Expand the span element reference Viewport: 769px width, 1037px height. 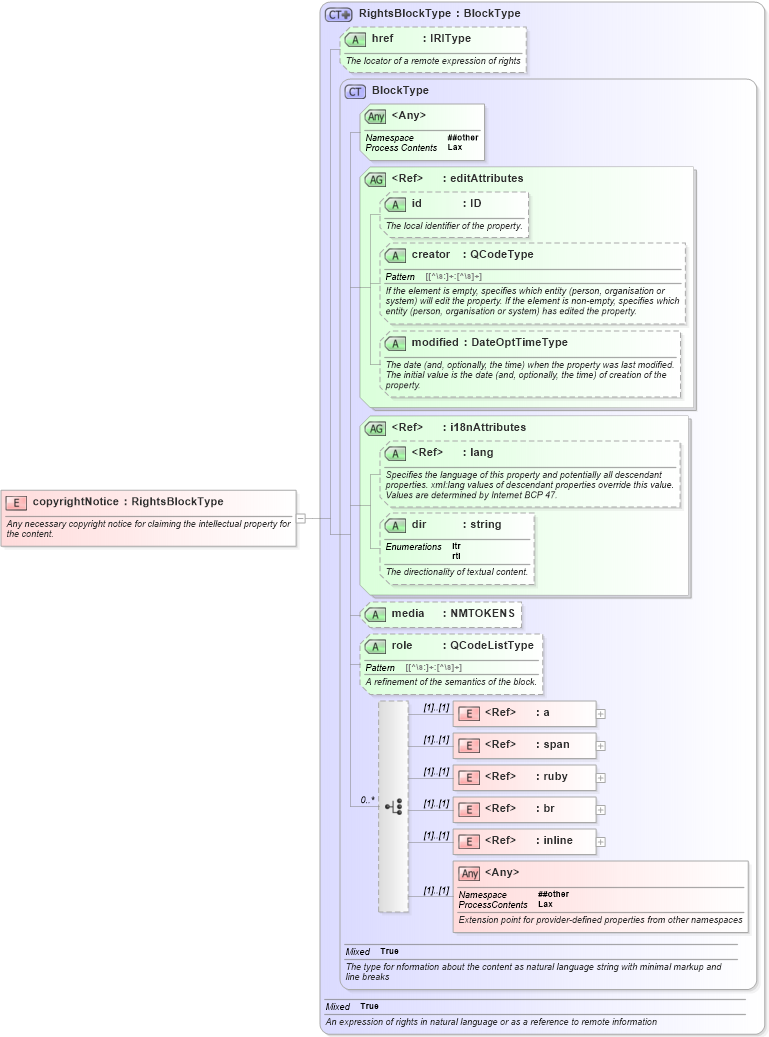601,745
